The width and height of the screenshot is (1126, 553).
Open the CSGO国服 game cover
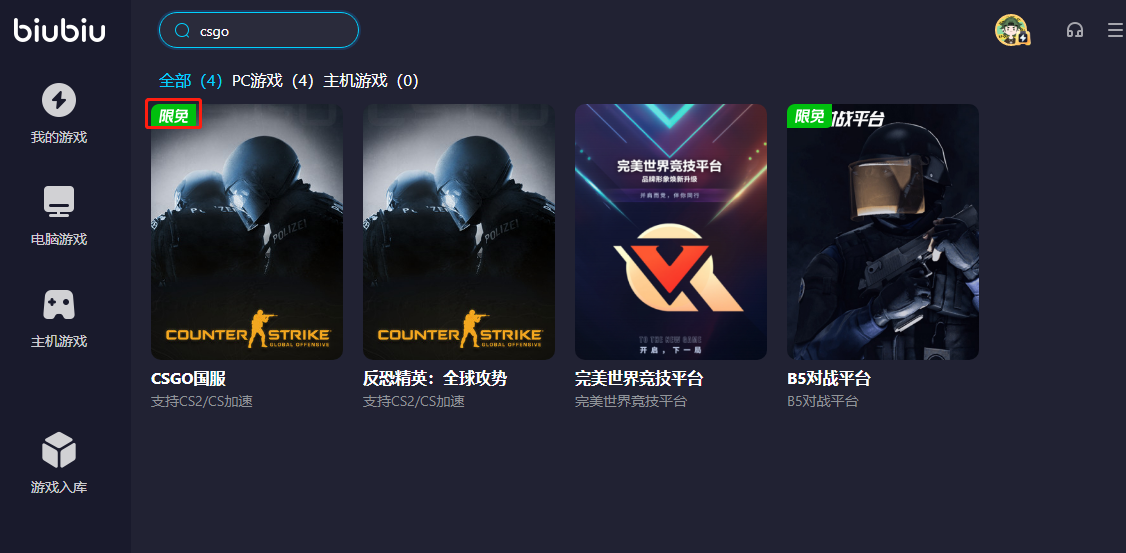pos(247,232)
